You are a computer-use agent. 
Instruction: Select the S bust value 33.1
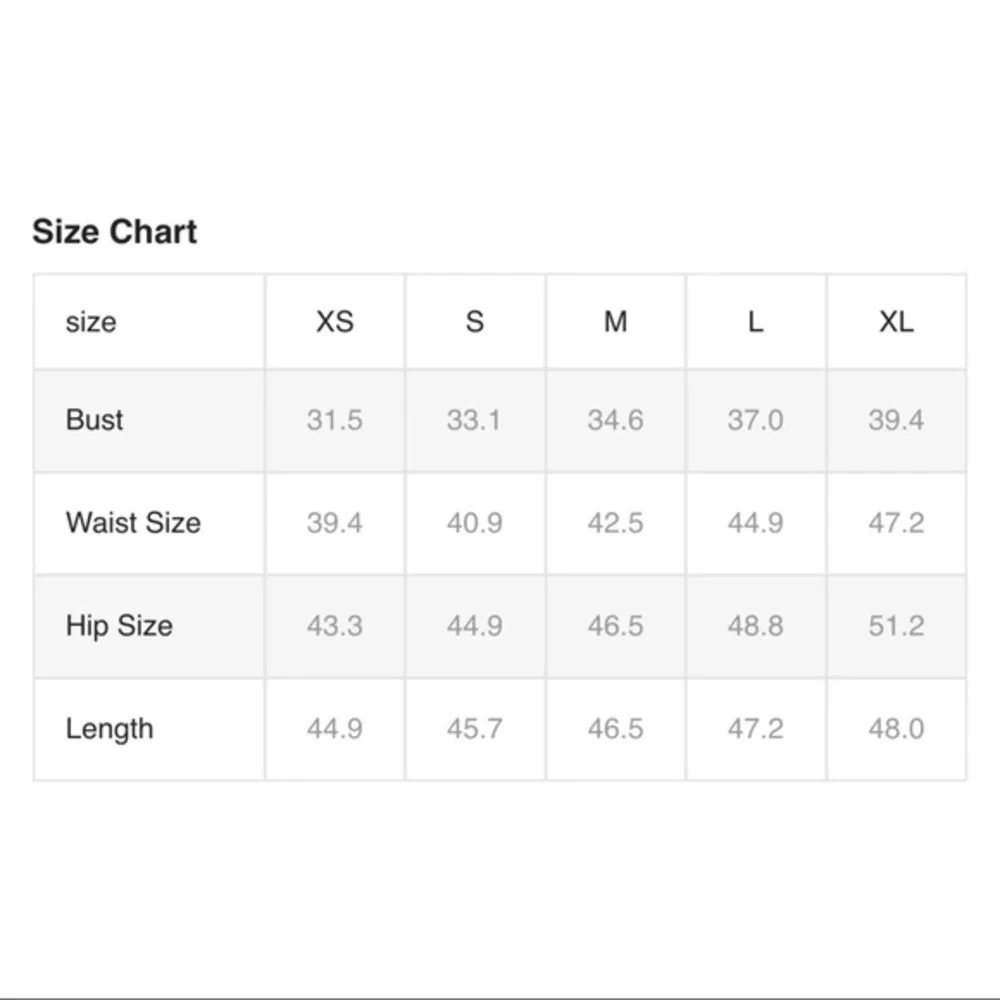(475, 420)
